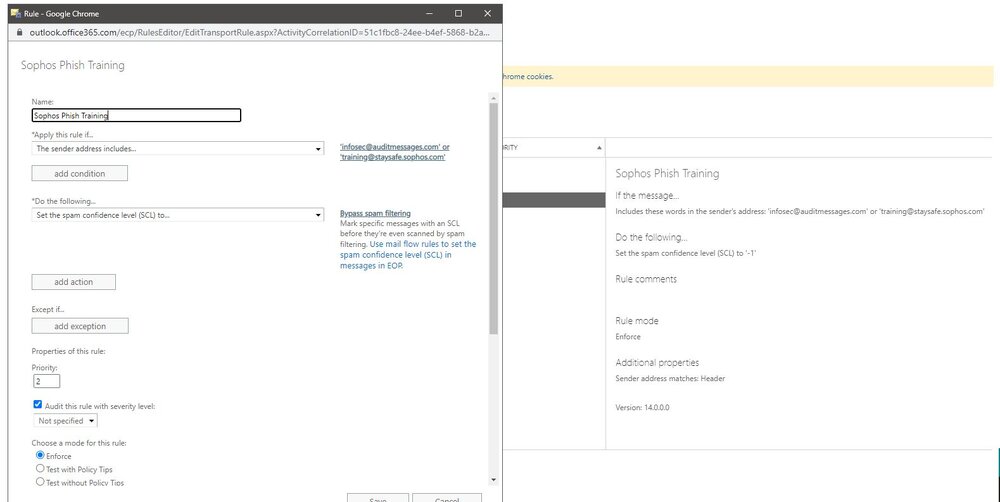Click the lock icon in the address bar
Image resolution: width=1000 pixels, height=502 pixels.
coord(19,33)
